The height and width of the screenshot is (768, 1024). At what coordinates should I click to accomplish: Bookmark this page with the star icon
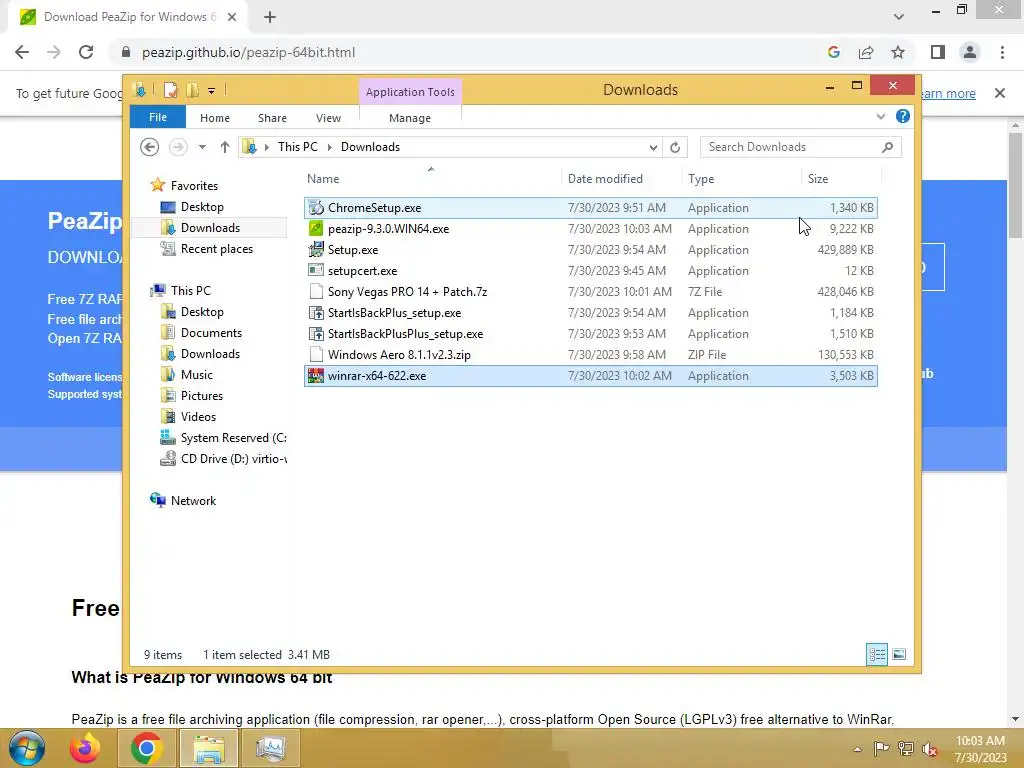coord(898,52)
